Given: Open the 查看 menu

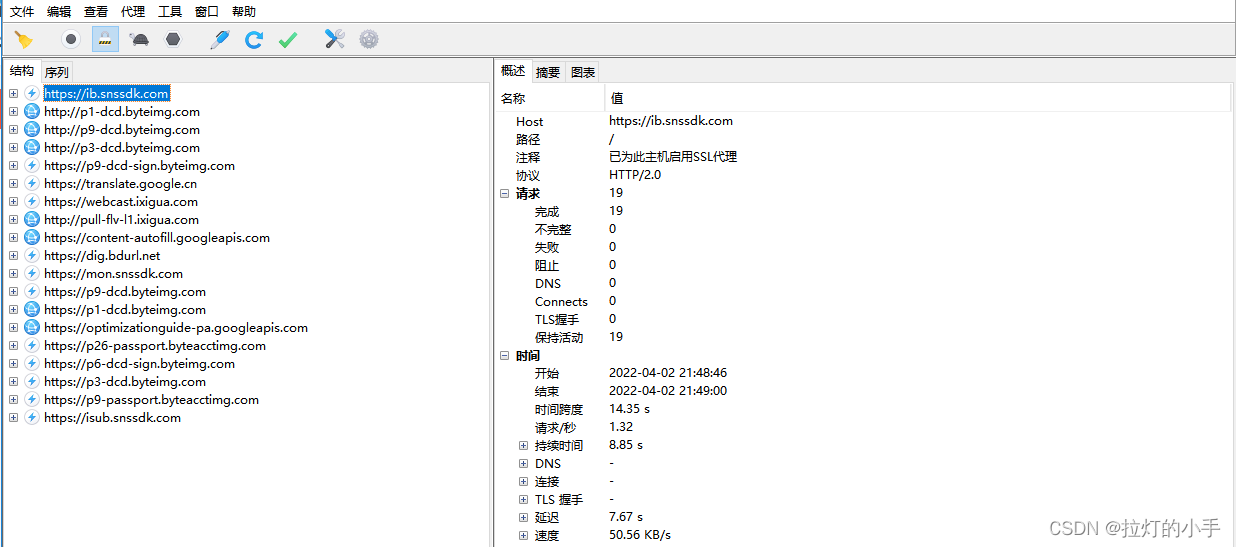Looking at the screenshot, I should 96,12.
